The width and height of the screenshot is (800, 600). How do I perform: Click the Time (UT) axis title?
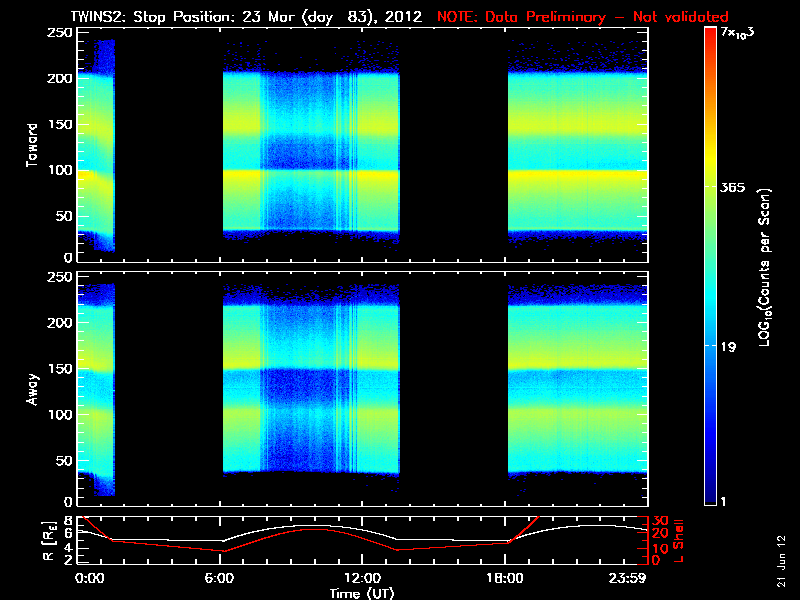[x=362, y=593]
